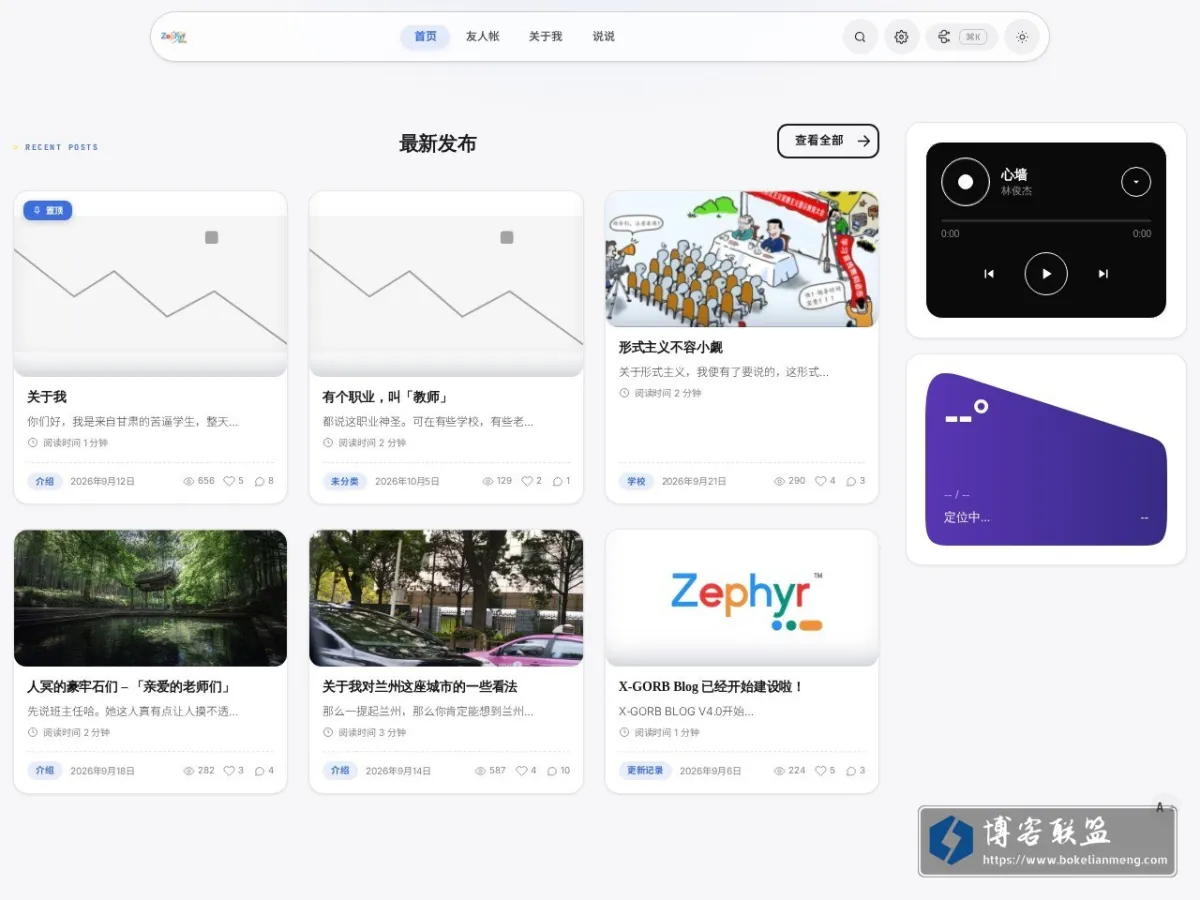Screen dimensions: 1200x900
Task: Open the 关于我 nav item
Action: point(545,37)
